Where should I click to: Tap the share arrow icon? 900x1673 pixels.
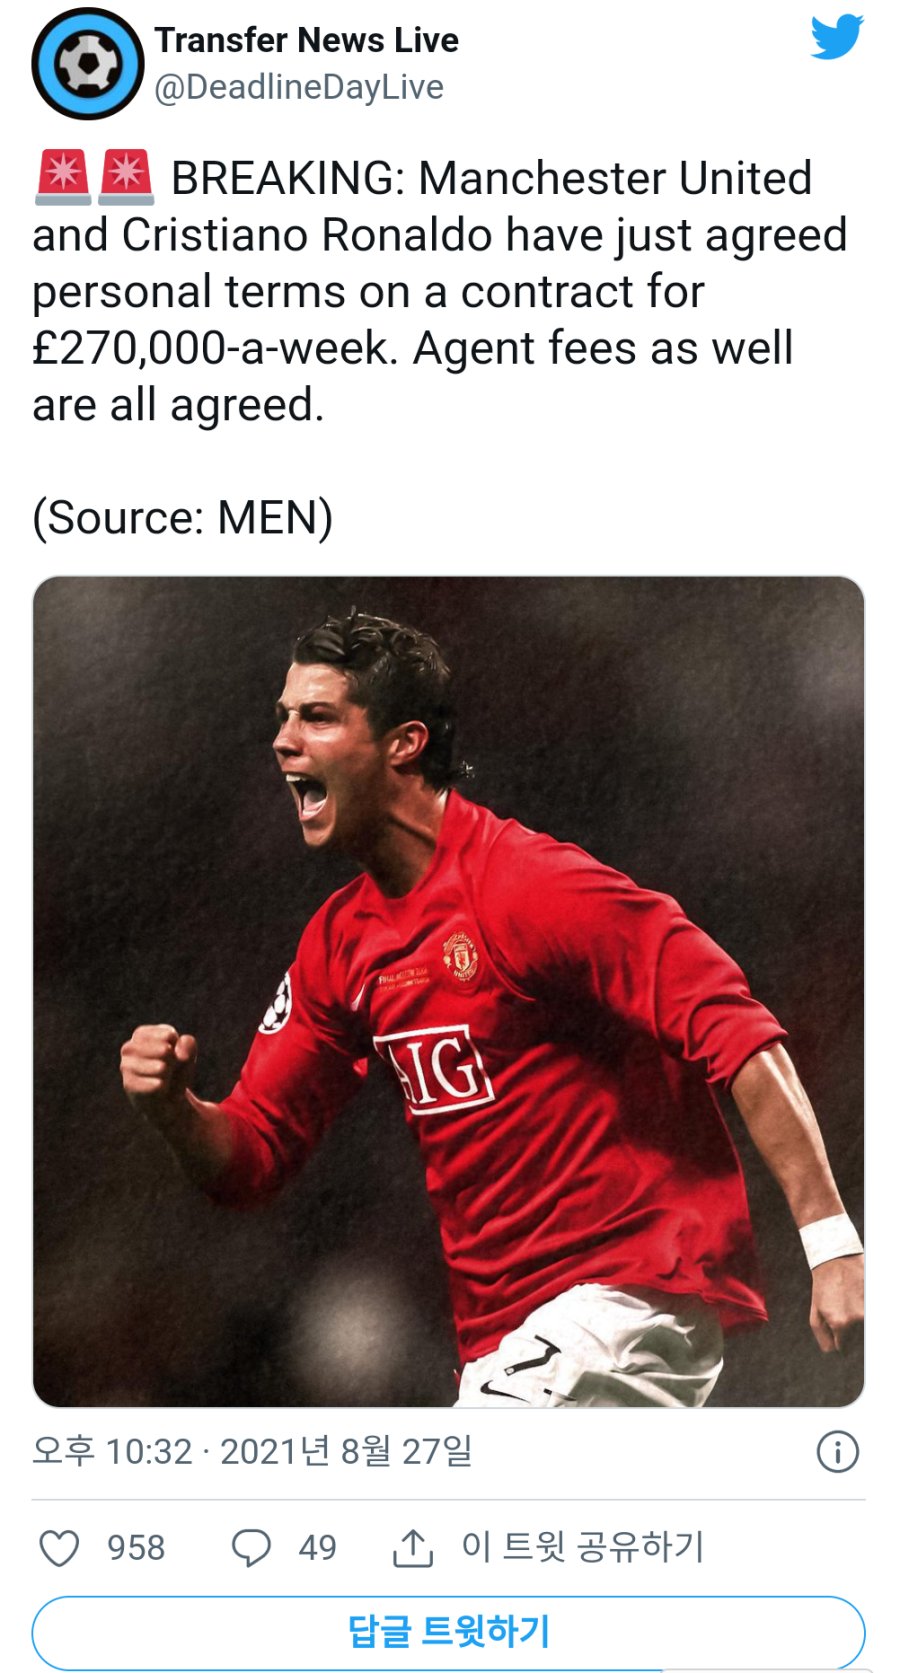tap(412, 1548)
